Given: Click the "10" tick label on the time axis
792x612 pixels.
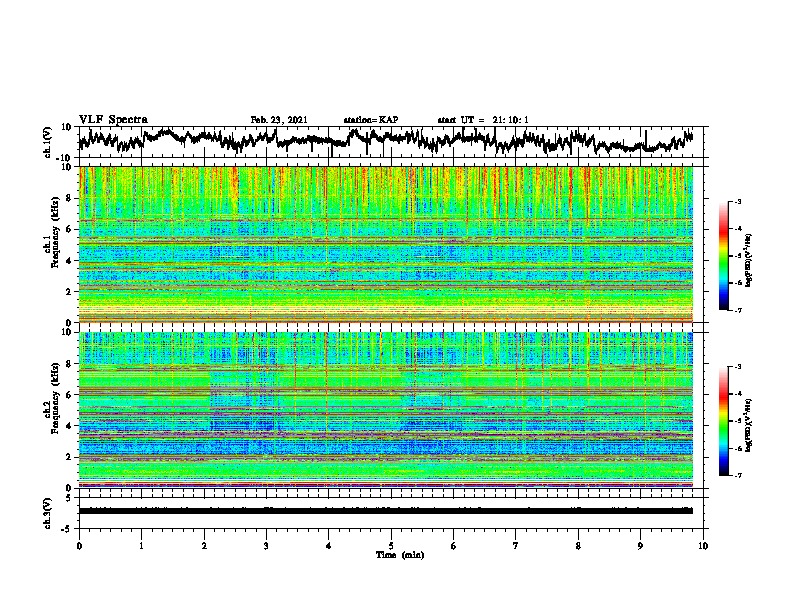Looking at the screenshot, I should (703, 546).
